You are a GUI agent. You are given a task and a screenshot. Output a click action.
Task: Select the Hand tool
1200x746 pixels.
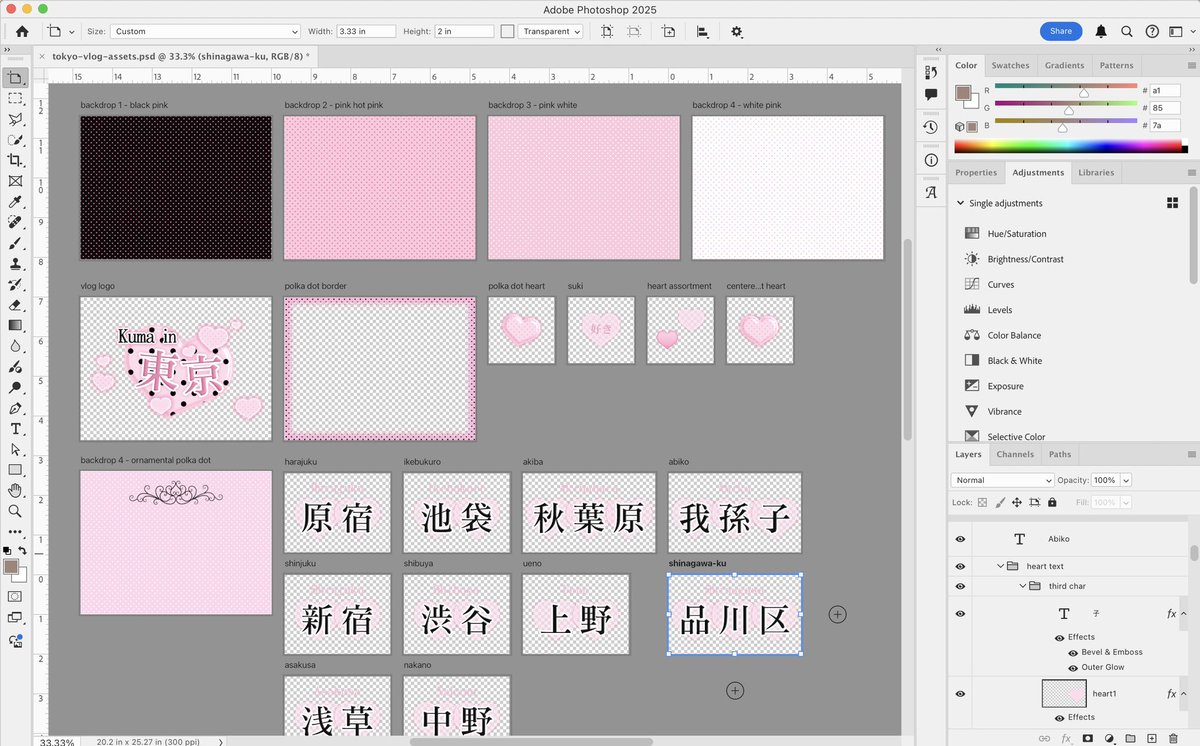[x=15, y=491]
